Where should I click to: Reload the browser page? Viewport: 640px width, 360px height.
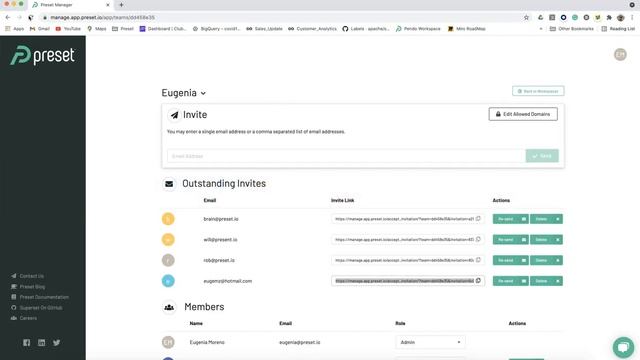point(31,18)
